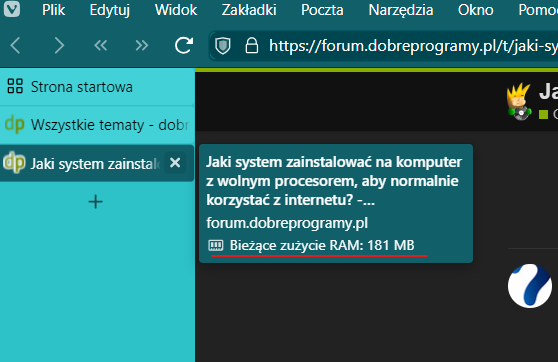Open the Widok menu
This screenshot has width=558, height=362.
[176, 10]
